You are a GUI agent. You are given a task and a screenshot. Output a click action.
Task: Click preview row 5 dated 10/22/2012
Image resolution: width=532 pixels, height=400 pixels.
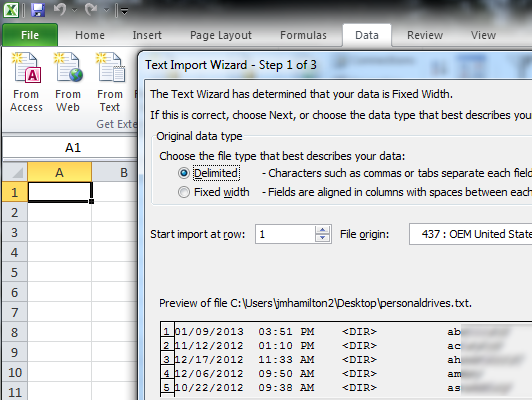346,387
